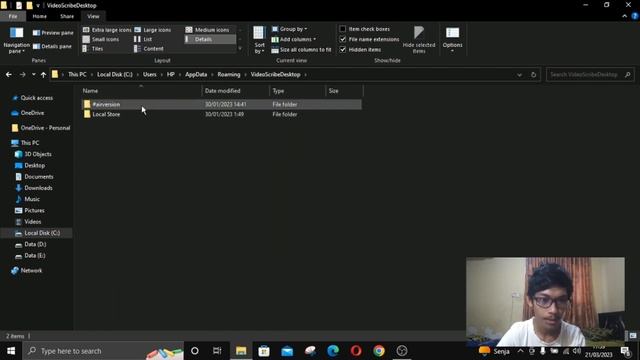Open Task View on taskbar
Screen dimensions: 640x360
[217, 351]
